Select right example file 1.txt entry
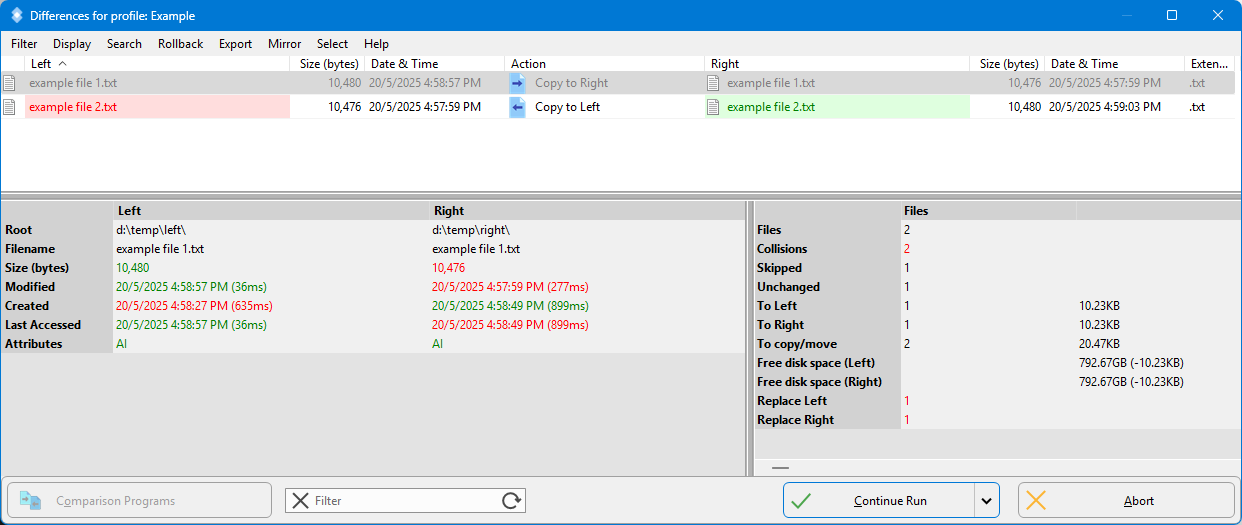The image size is (1242, 525). [771, 83]
